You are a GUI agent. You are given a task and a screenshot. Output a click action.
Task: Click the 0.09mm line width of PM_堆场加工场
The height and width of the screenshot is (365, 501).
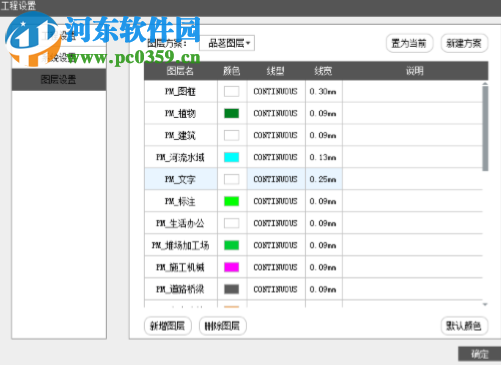pos(323,245)
